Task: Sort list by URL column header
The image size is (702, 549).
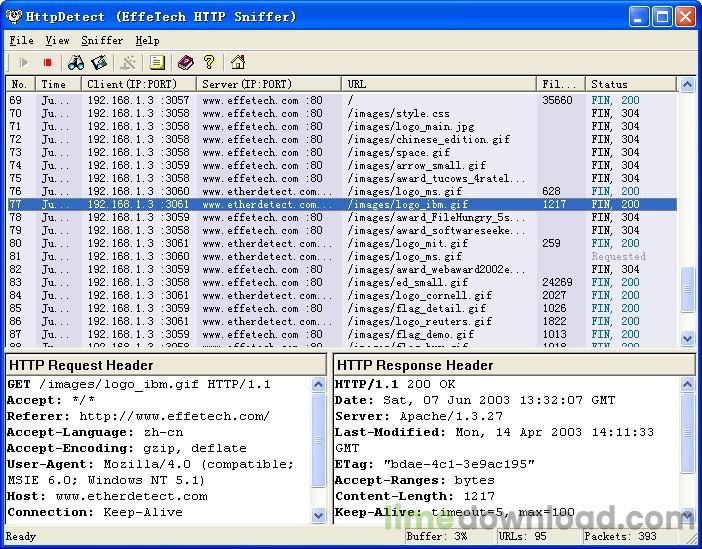Action: pos(438,85)
